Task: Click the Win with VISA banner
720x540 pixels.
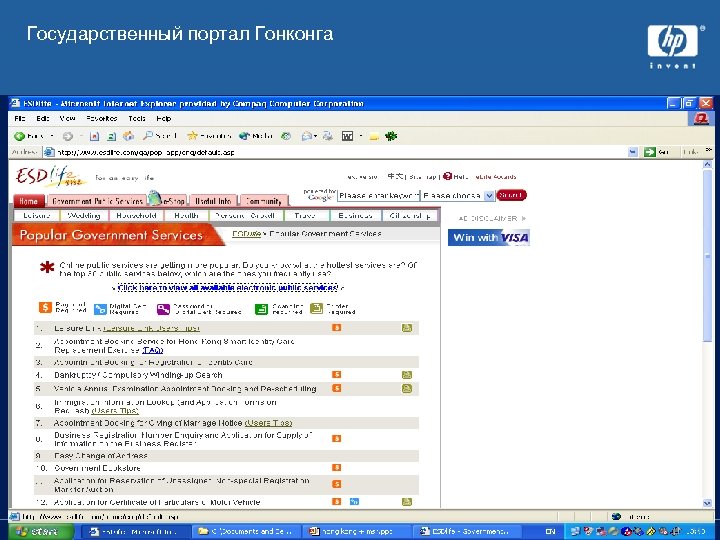Action: coord(489,237)
